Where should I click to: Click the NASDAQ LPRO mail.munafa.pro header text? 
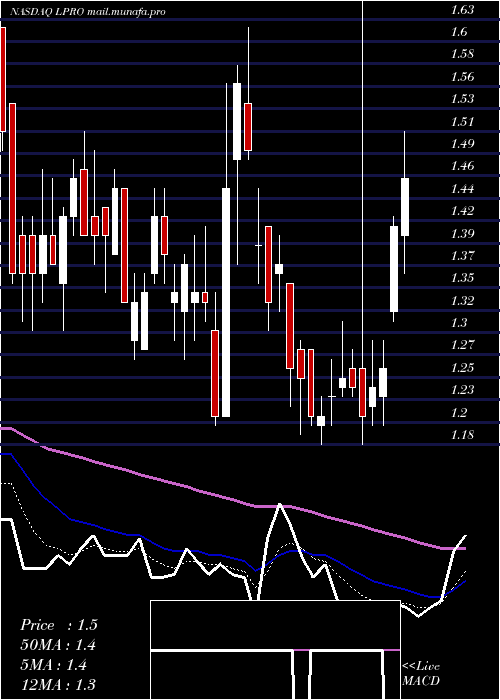pos(88,12)
